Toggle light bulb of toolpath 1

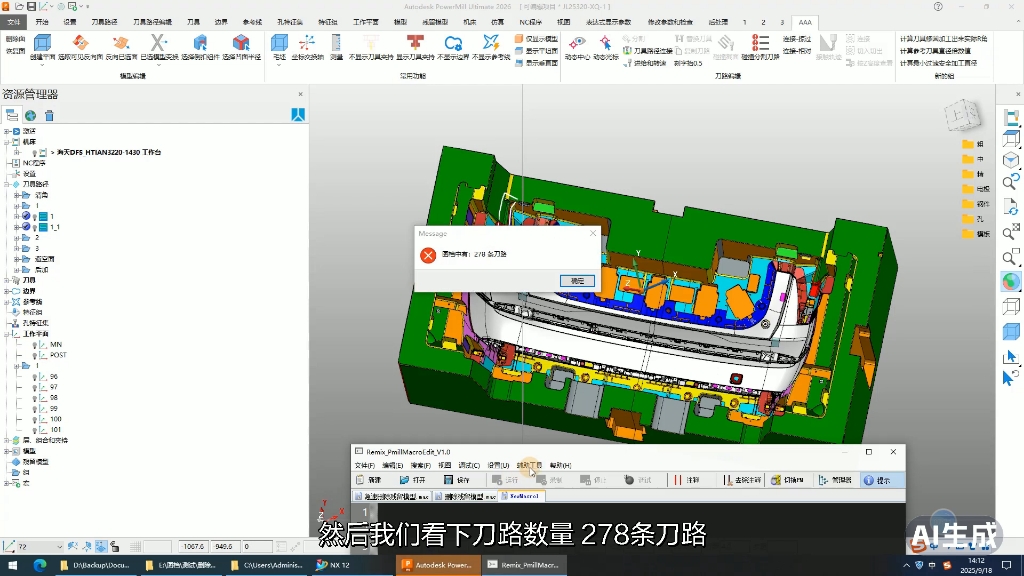point(35,217)
